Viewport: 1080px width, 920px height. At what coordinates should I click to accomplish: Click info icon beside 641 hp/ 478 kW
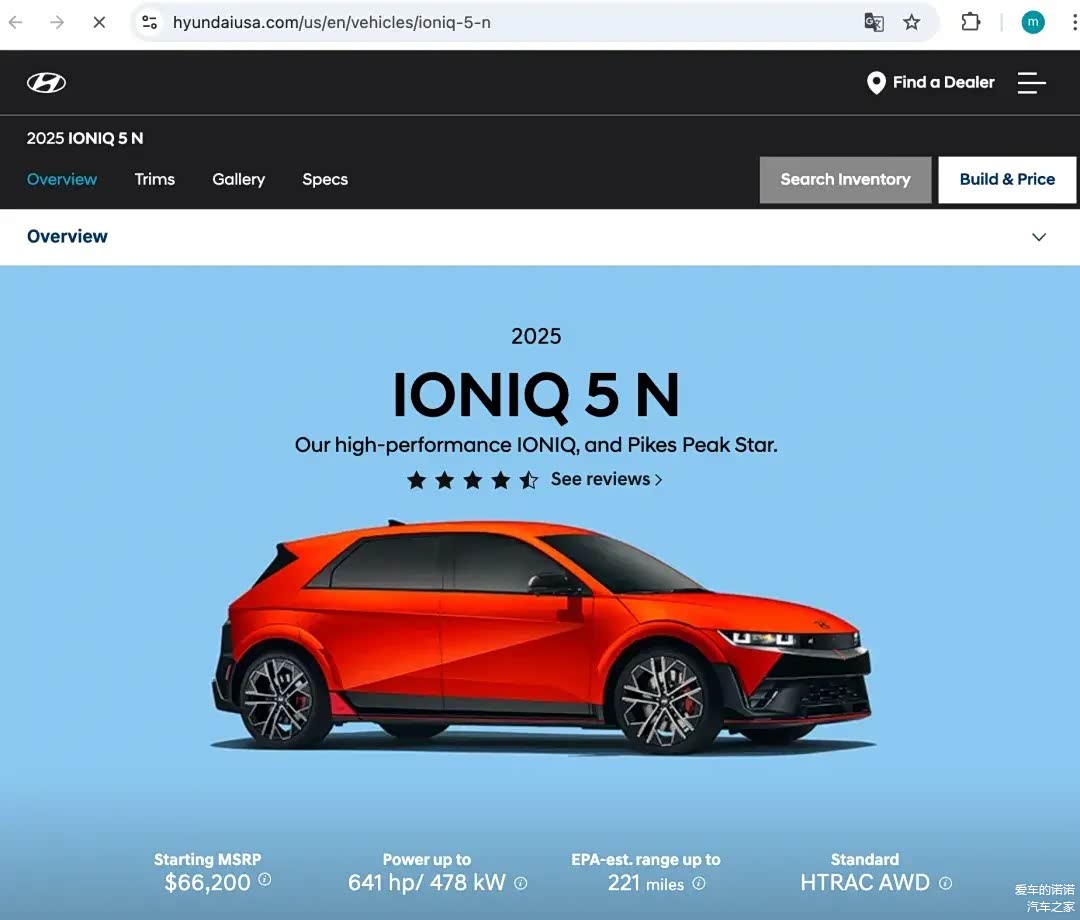[521, 882]
